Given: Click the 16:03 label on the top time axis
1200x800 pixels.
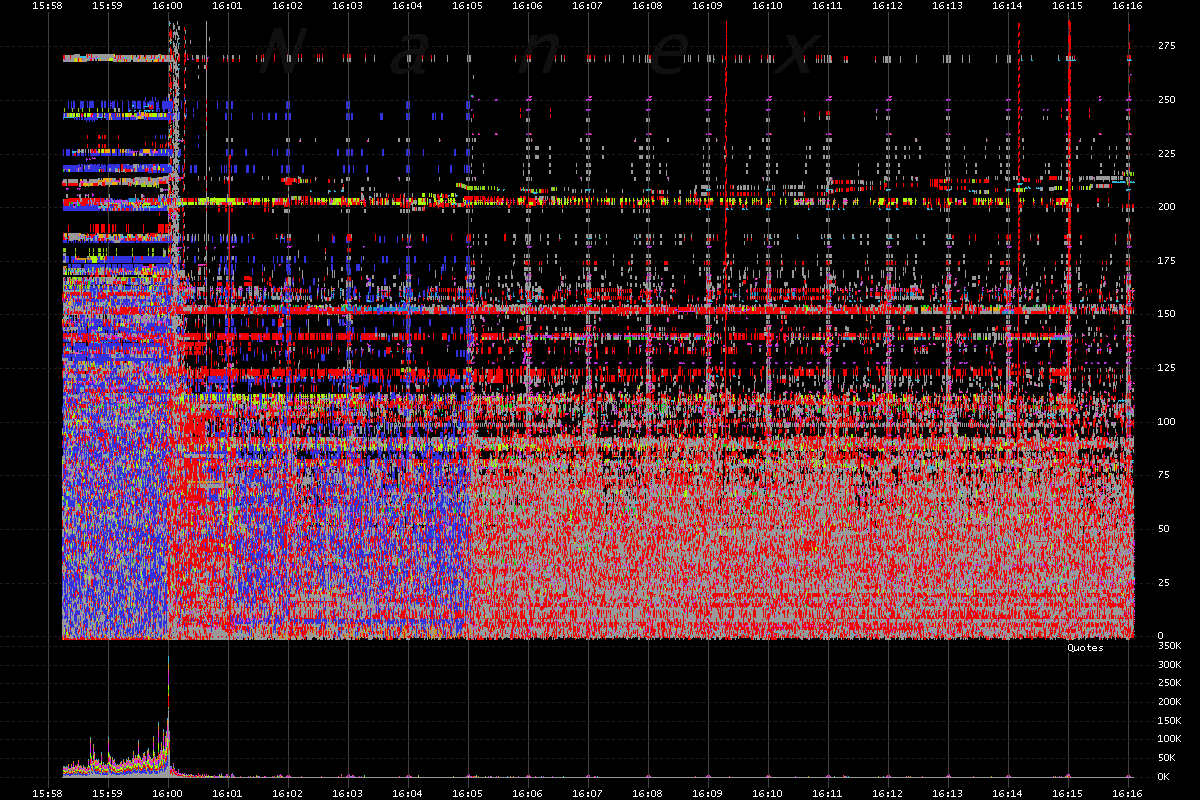Looking at the screenshot, I should click(x=347, y=6).
